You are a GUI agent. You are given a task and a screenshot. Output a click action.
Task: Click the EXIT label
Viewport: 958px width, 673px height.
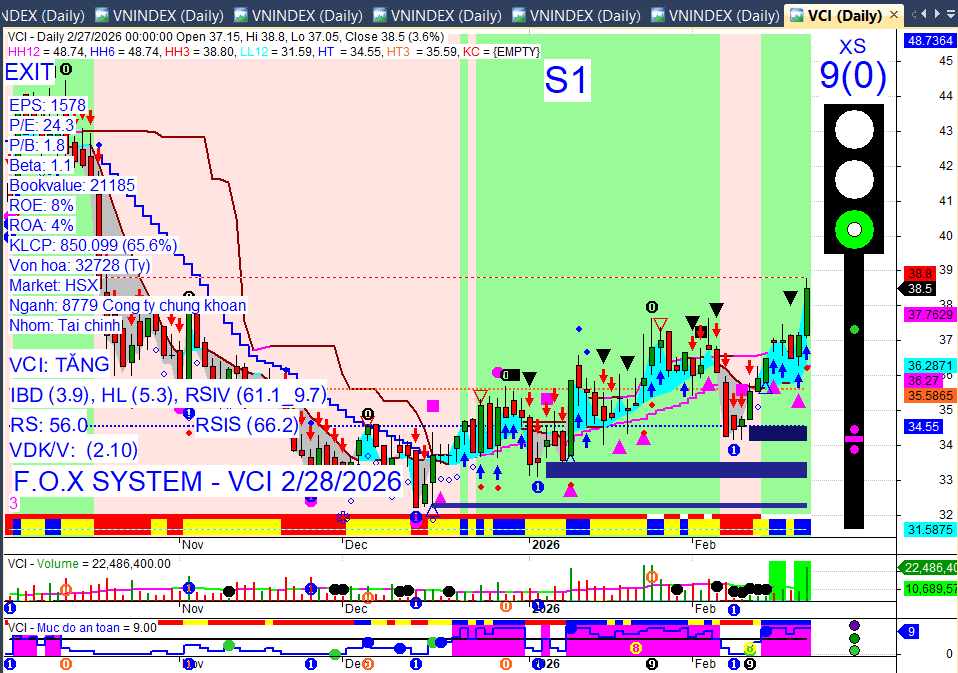click(30, 72)
